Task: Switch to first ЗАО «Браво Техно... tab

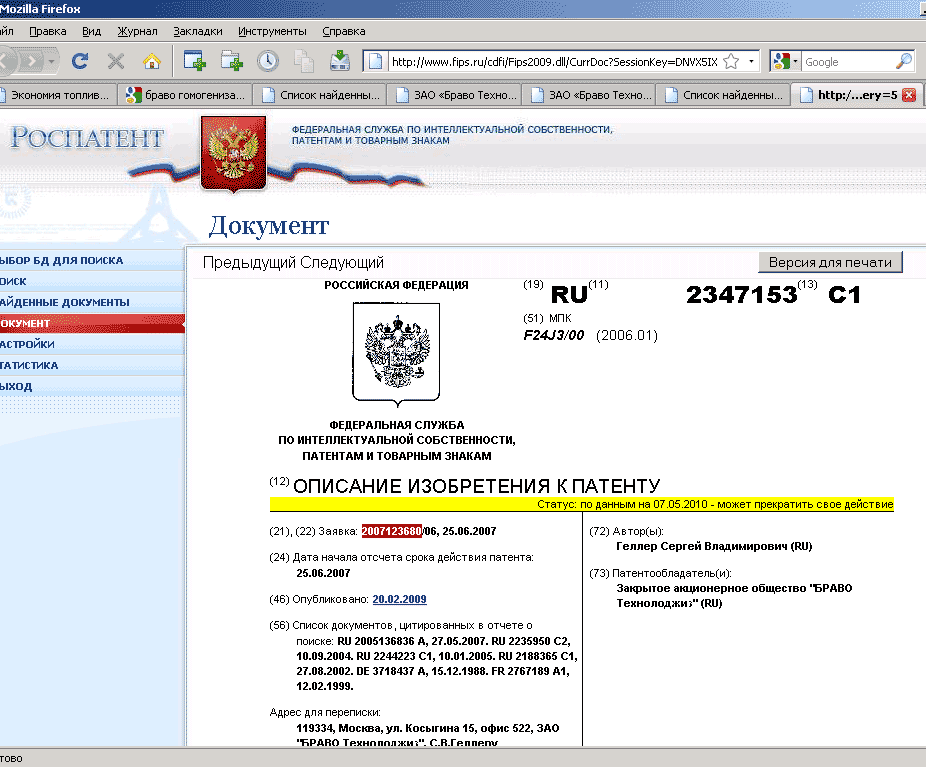Action: click(455, 95)
